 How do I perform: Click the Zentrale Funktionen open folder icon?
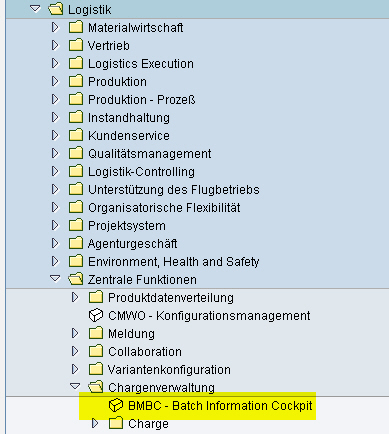click(x=76, y=279)
